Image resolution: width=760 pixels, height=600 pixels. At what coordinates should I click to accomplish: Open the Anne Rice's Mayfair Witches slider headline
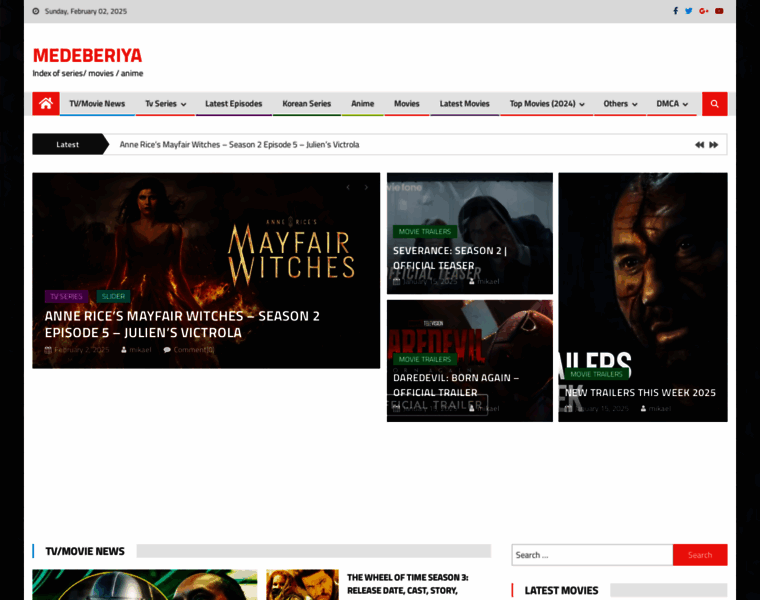coord(182,324)
